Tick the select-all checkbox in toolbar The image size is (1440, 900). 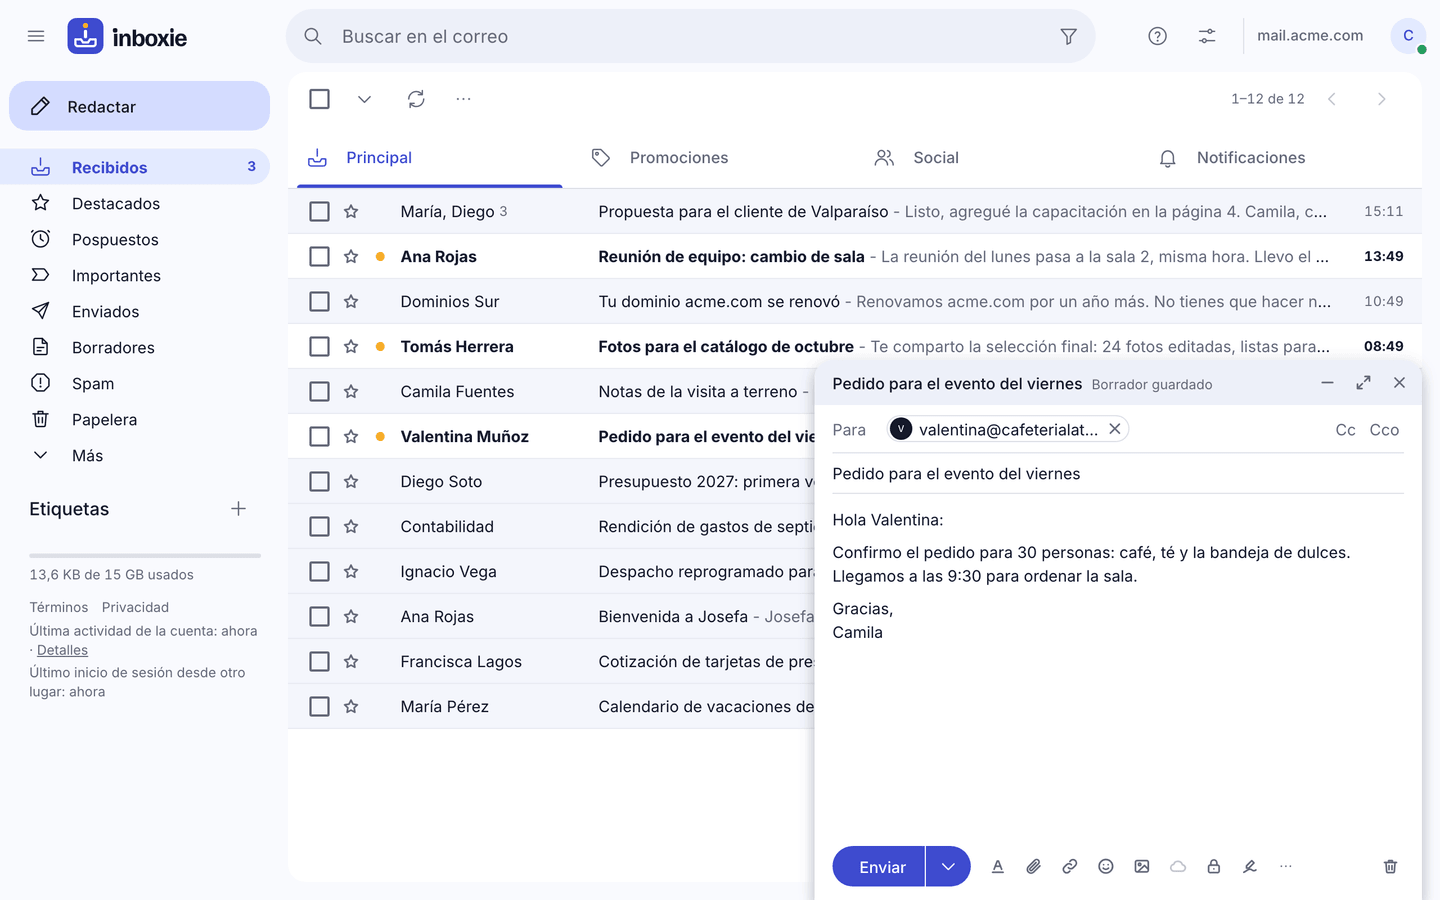coord(320,99)
